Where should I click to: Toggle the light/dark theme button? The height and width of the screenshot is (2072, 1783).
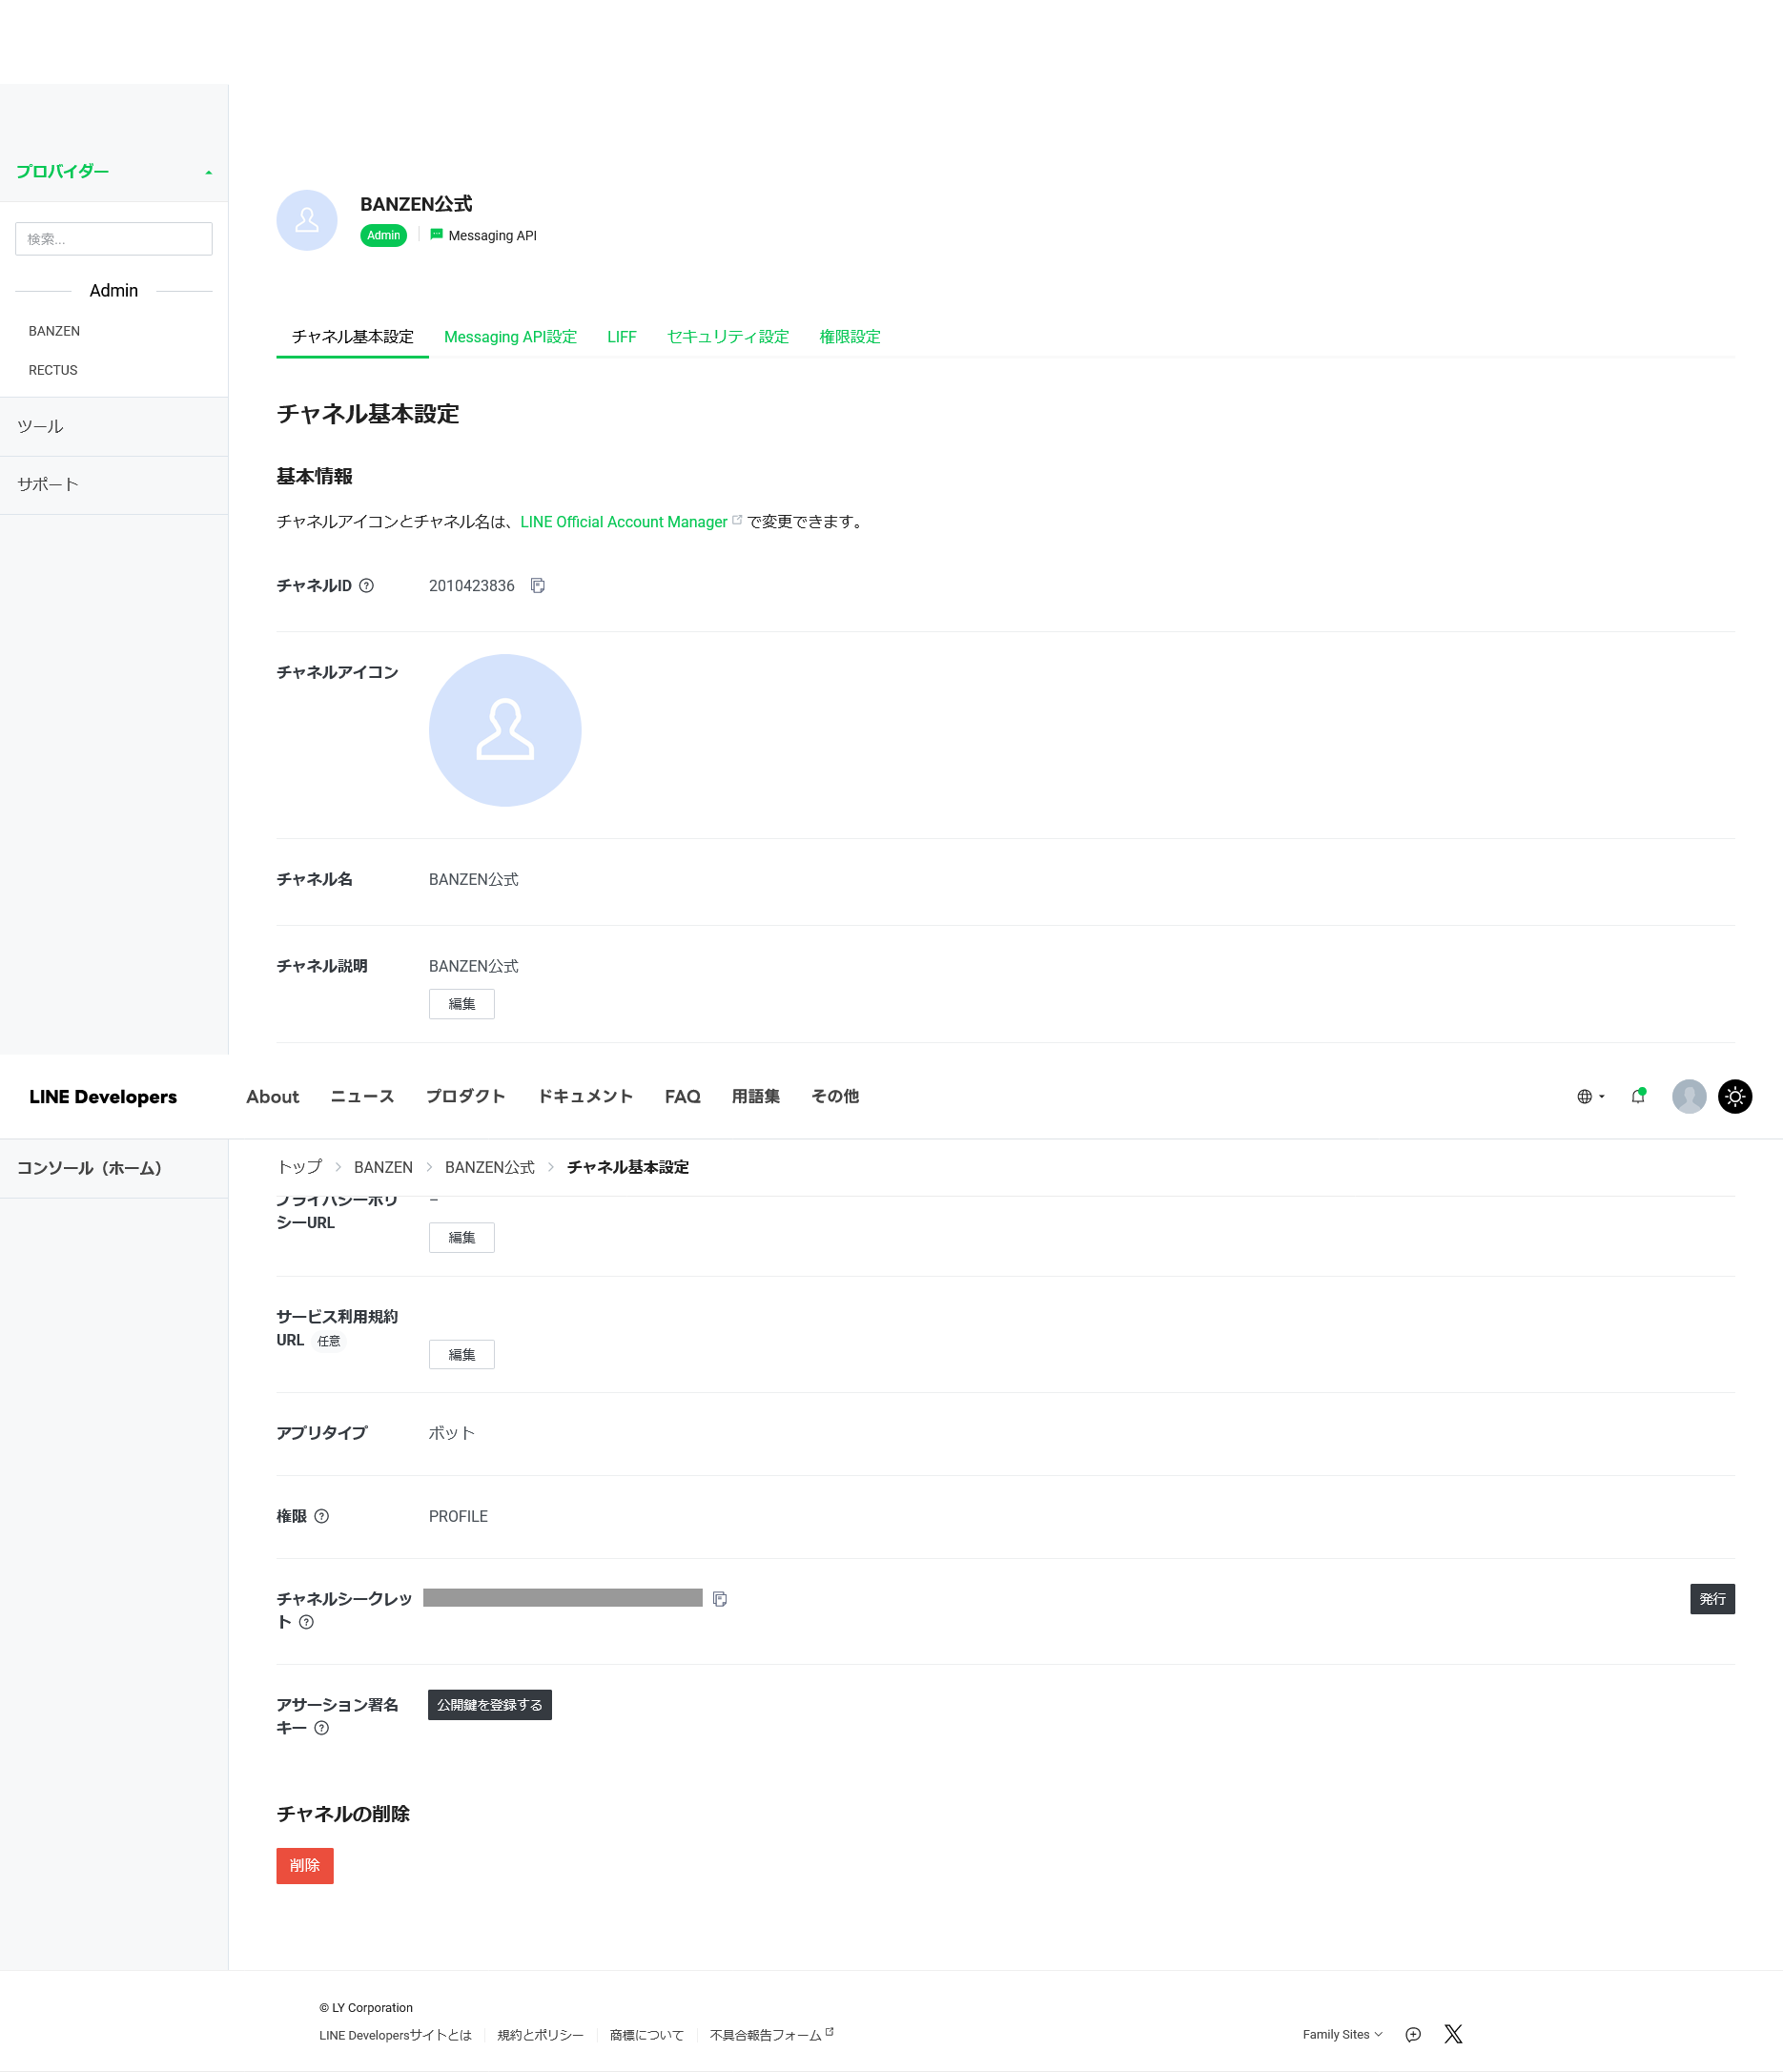[1735, 1096]
